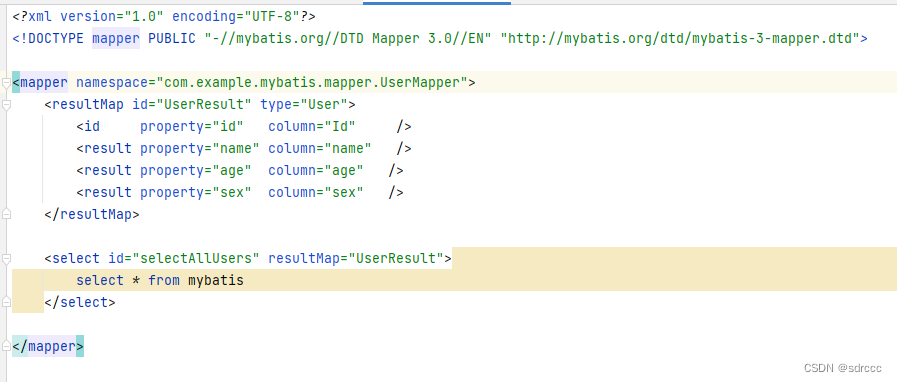Collapse the resultMap opening tag fold marker
897x382 pixels.
click(6, 105)
